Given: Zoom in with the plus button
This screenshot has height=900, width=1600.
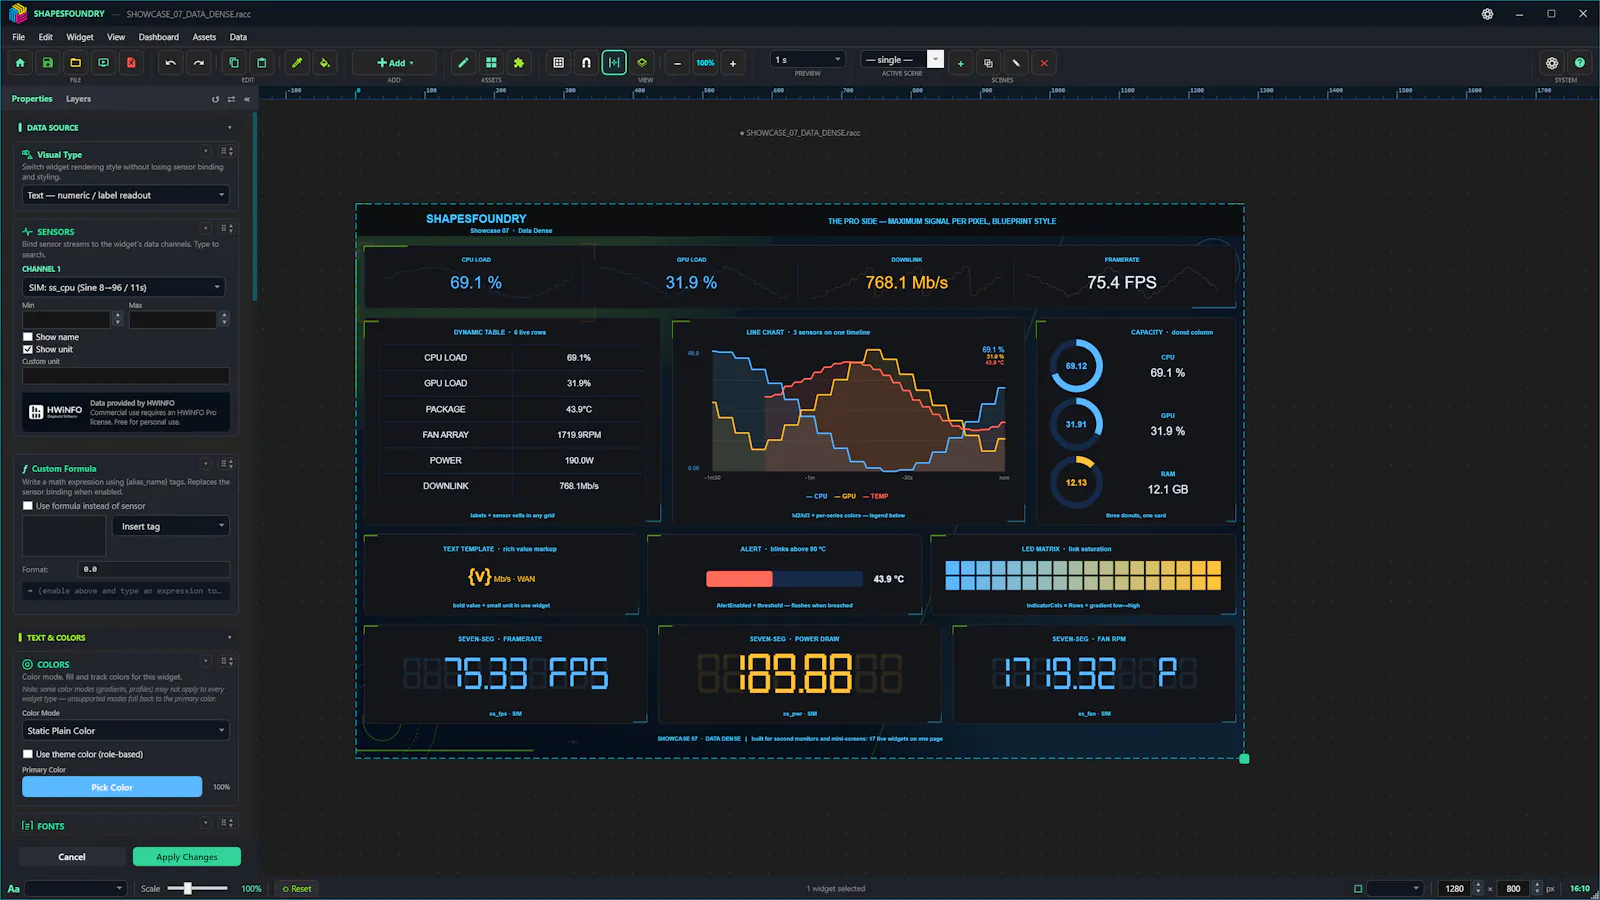Looking at the screenshot, I should (733, 63).
